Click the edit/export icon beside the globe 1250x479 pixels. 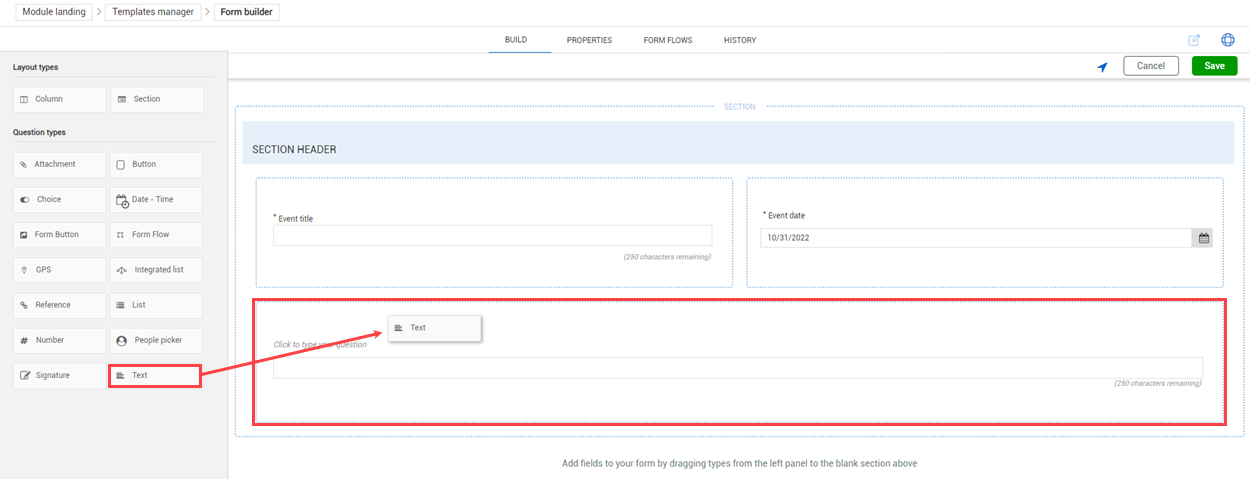click(x=1194, y=40)
